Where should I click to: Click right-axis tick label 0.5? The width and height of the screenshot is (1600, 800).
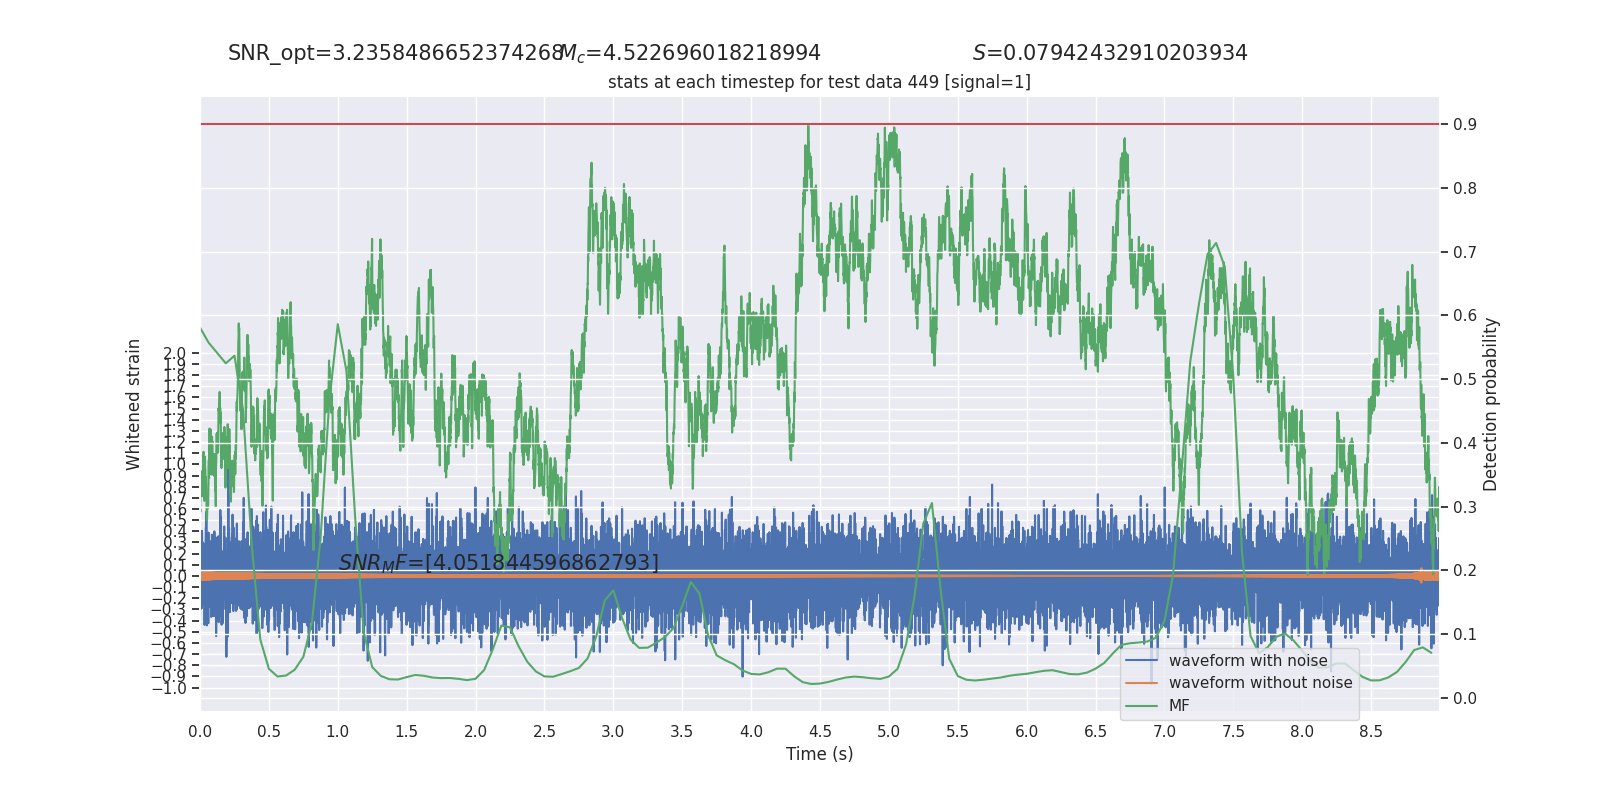pos(1465,380)
